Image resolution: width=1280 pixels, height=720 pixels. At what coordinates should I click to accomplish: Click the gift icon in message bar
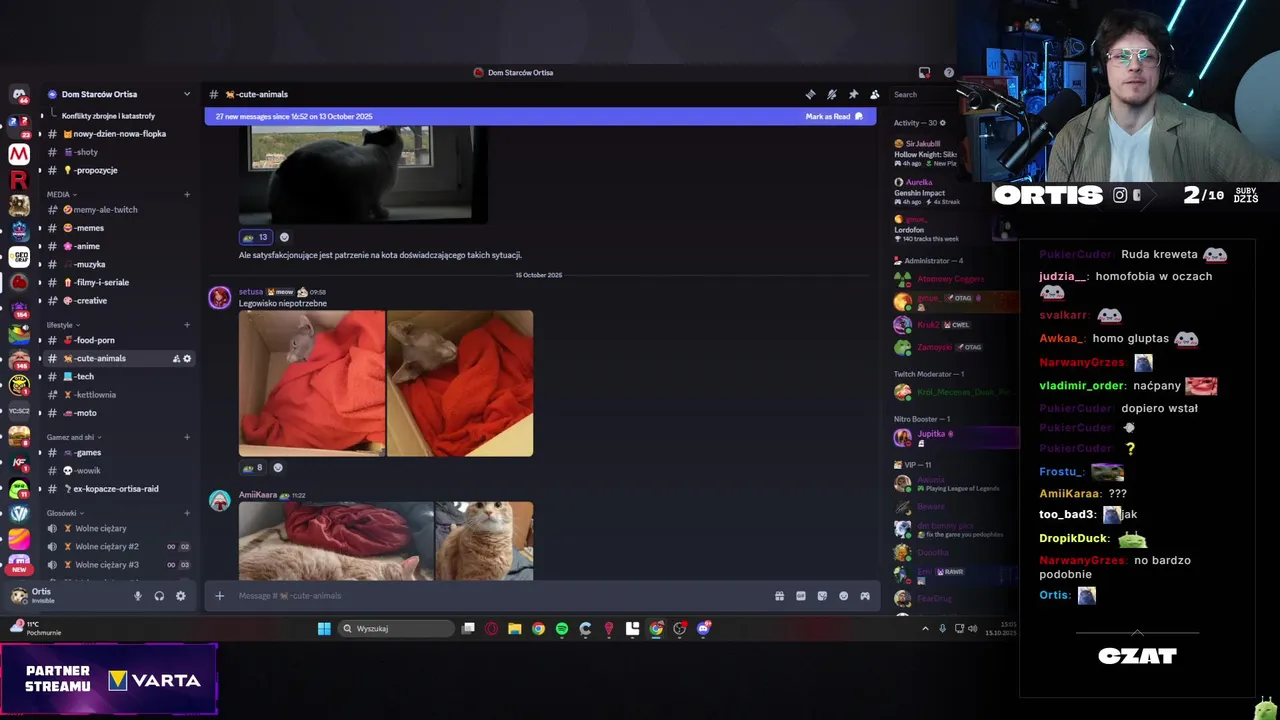point(779,596)
